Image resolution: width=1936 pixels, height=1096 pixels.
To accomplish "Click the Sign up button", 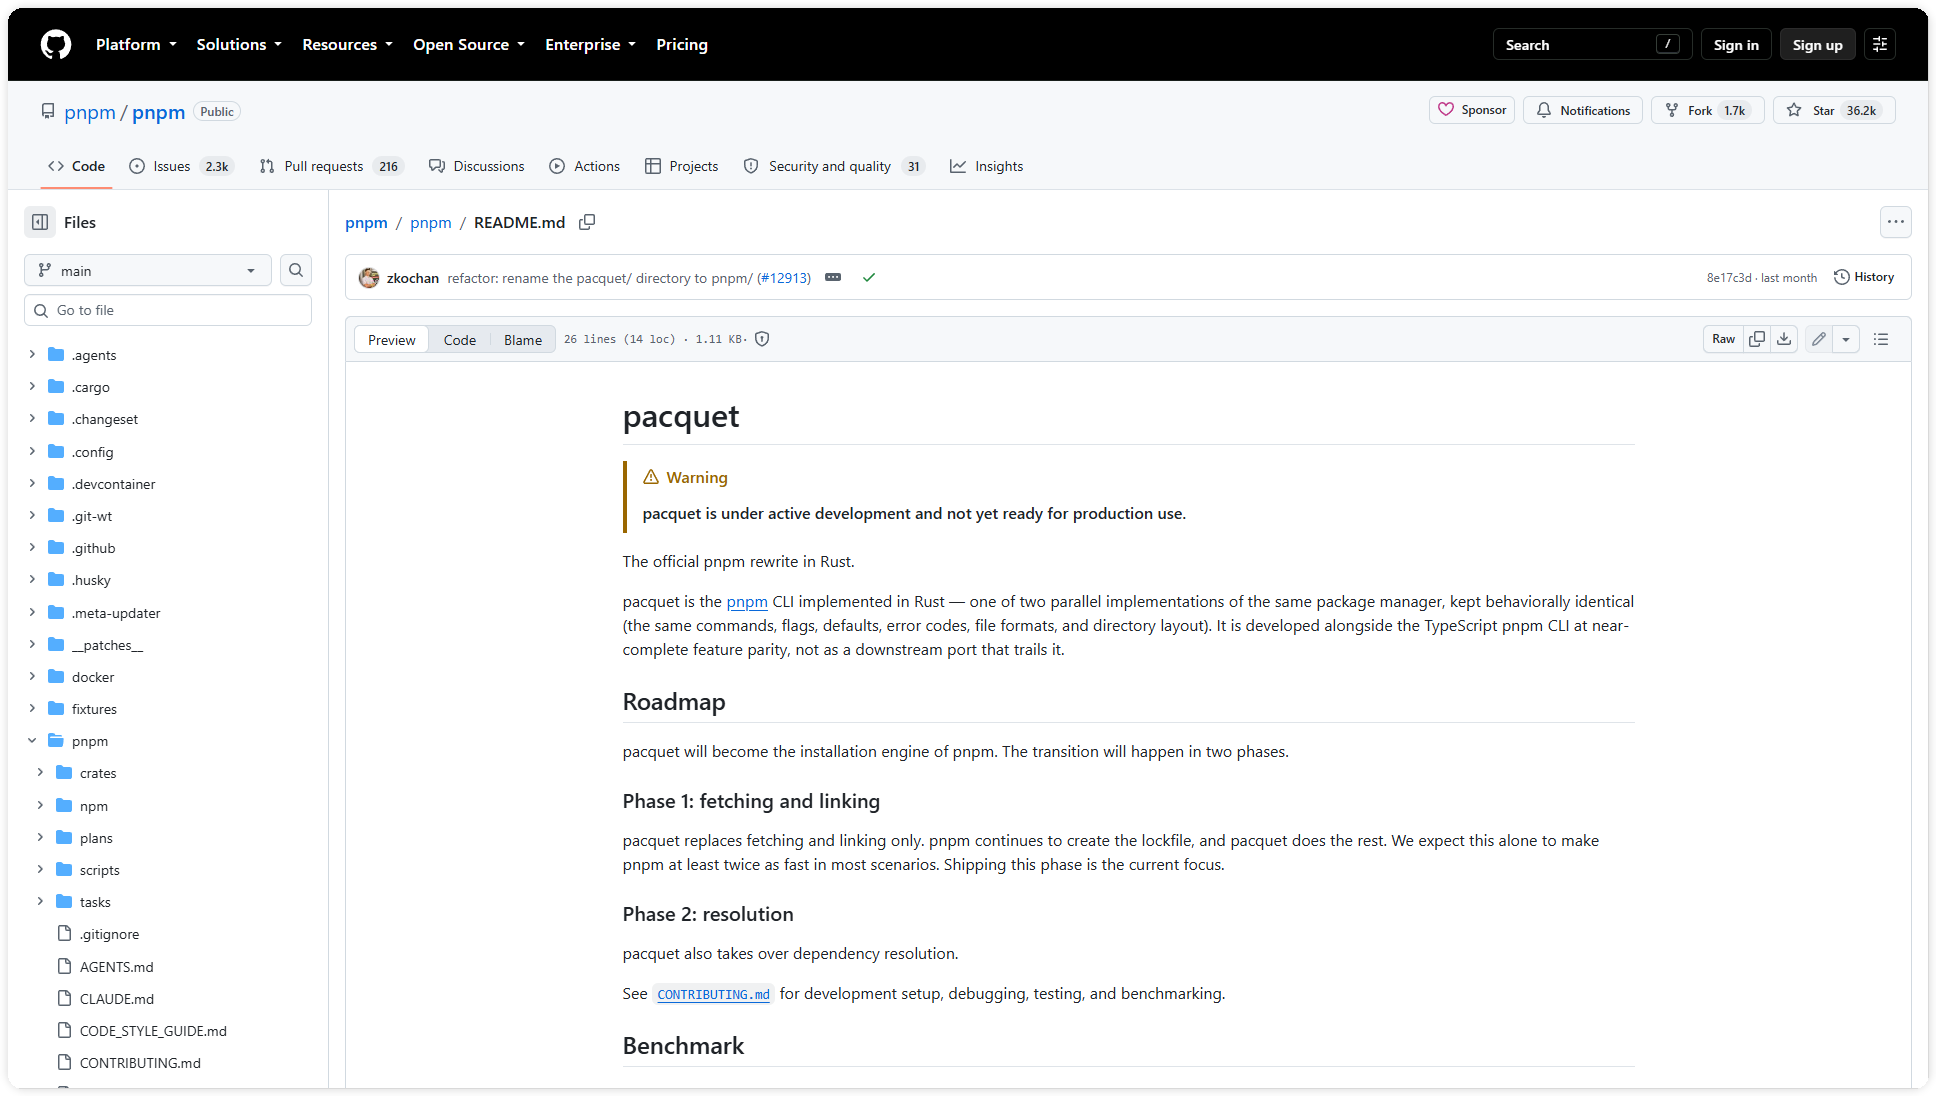I will coord(1818,44).
